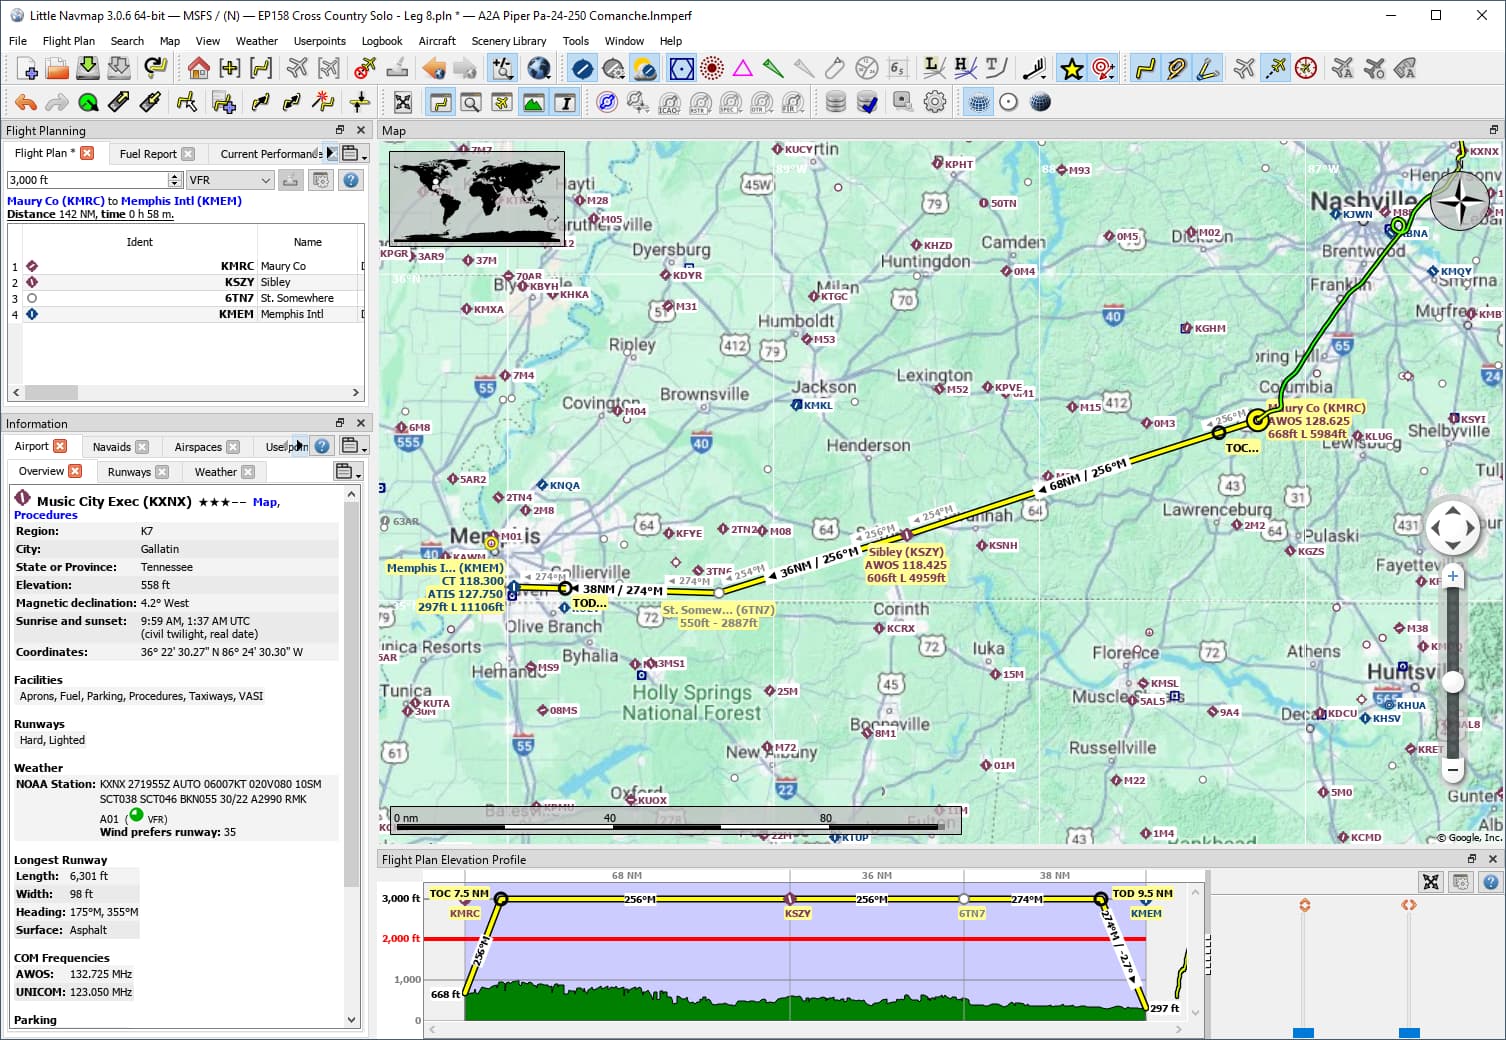This screenshot has height=1040, width=1506.
Task: Open help for the elevation profile
Action: click(x=1490, y=882)
